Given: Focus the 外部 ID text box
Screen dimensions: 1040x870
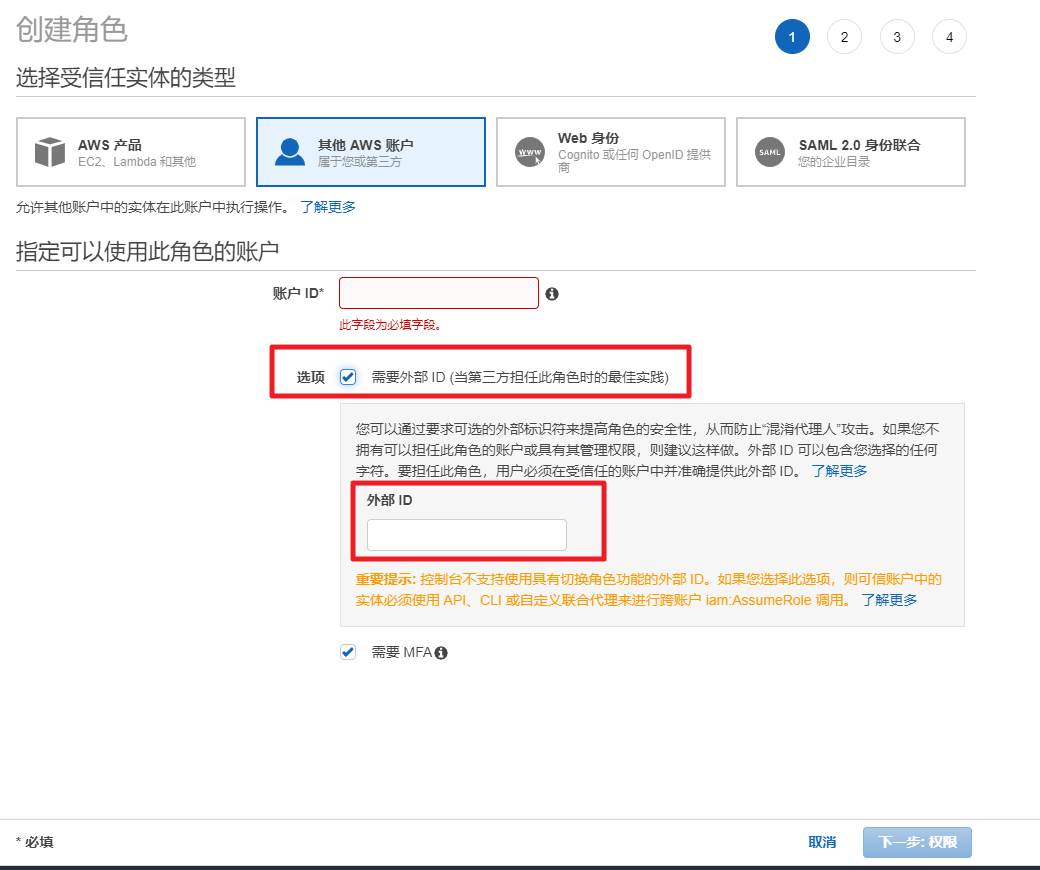Looking at the screenshot, I should (x=466, y=535).
